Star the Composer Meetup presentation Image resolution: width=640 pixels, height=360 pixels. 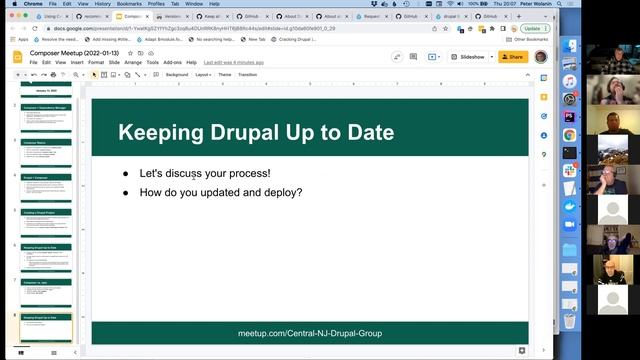click(130, 53)
